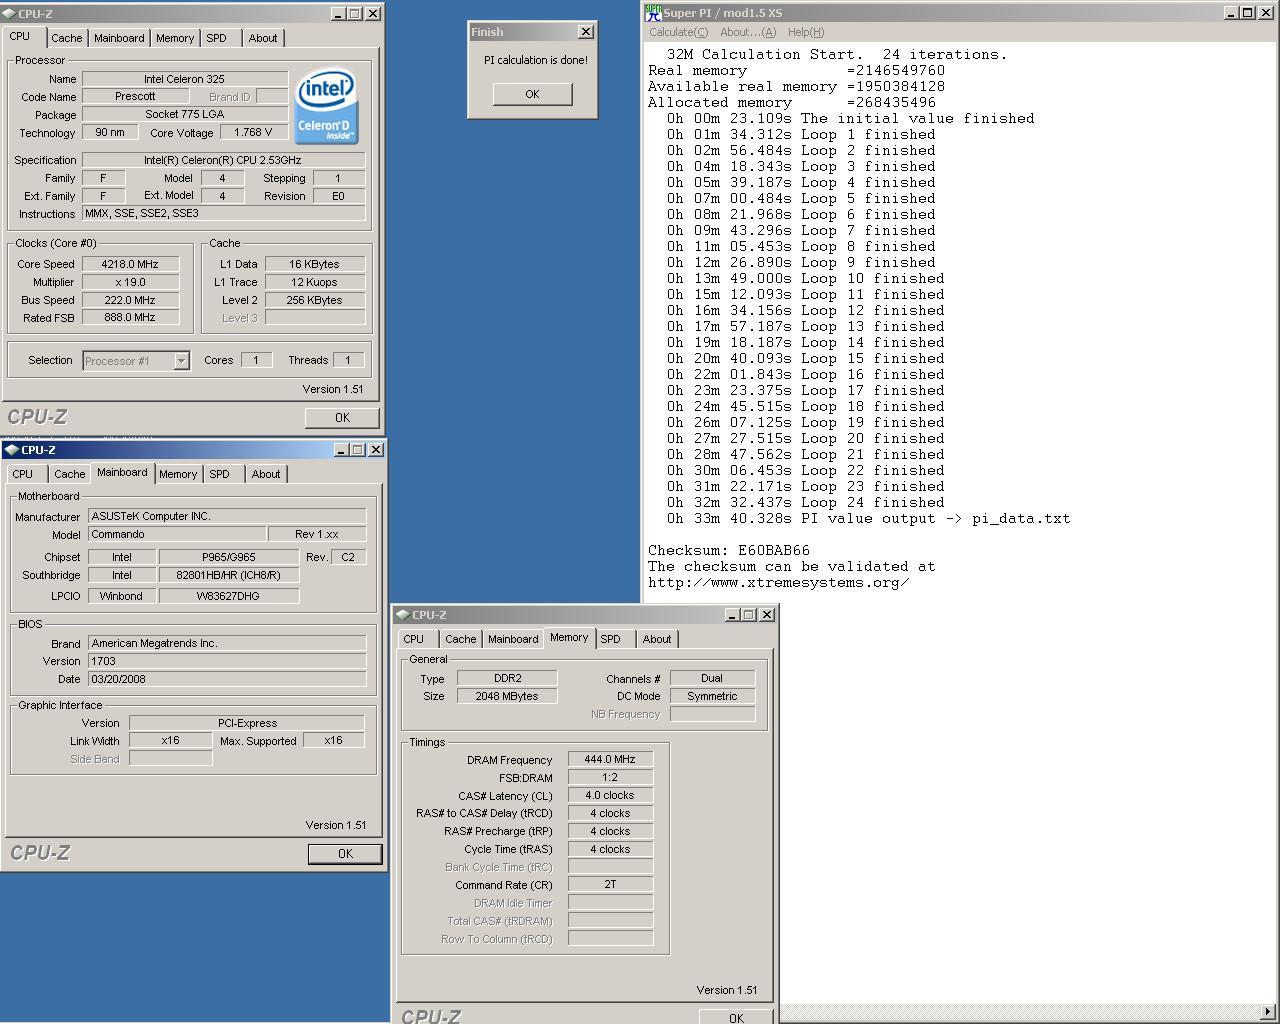The width and height of the screenshot is (1280, 1024).
Task: Click the Commando model field
Action: coord(177,534)
